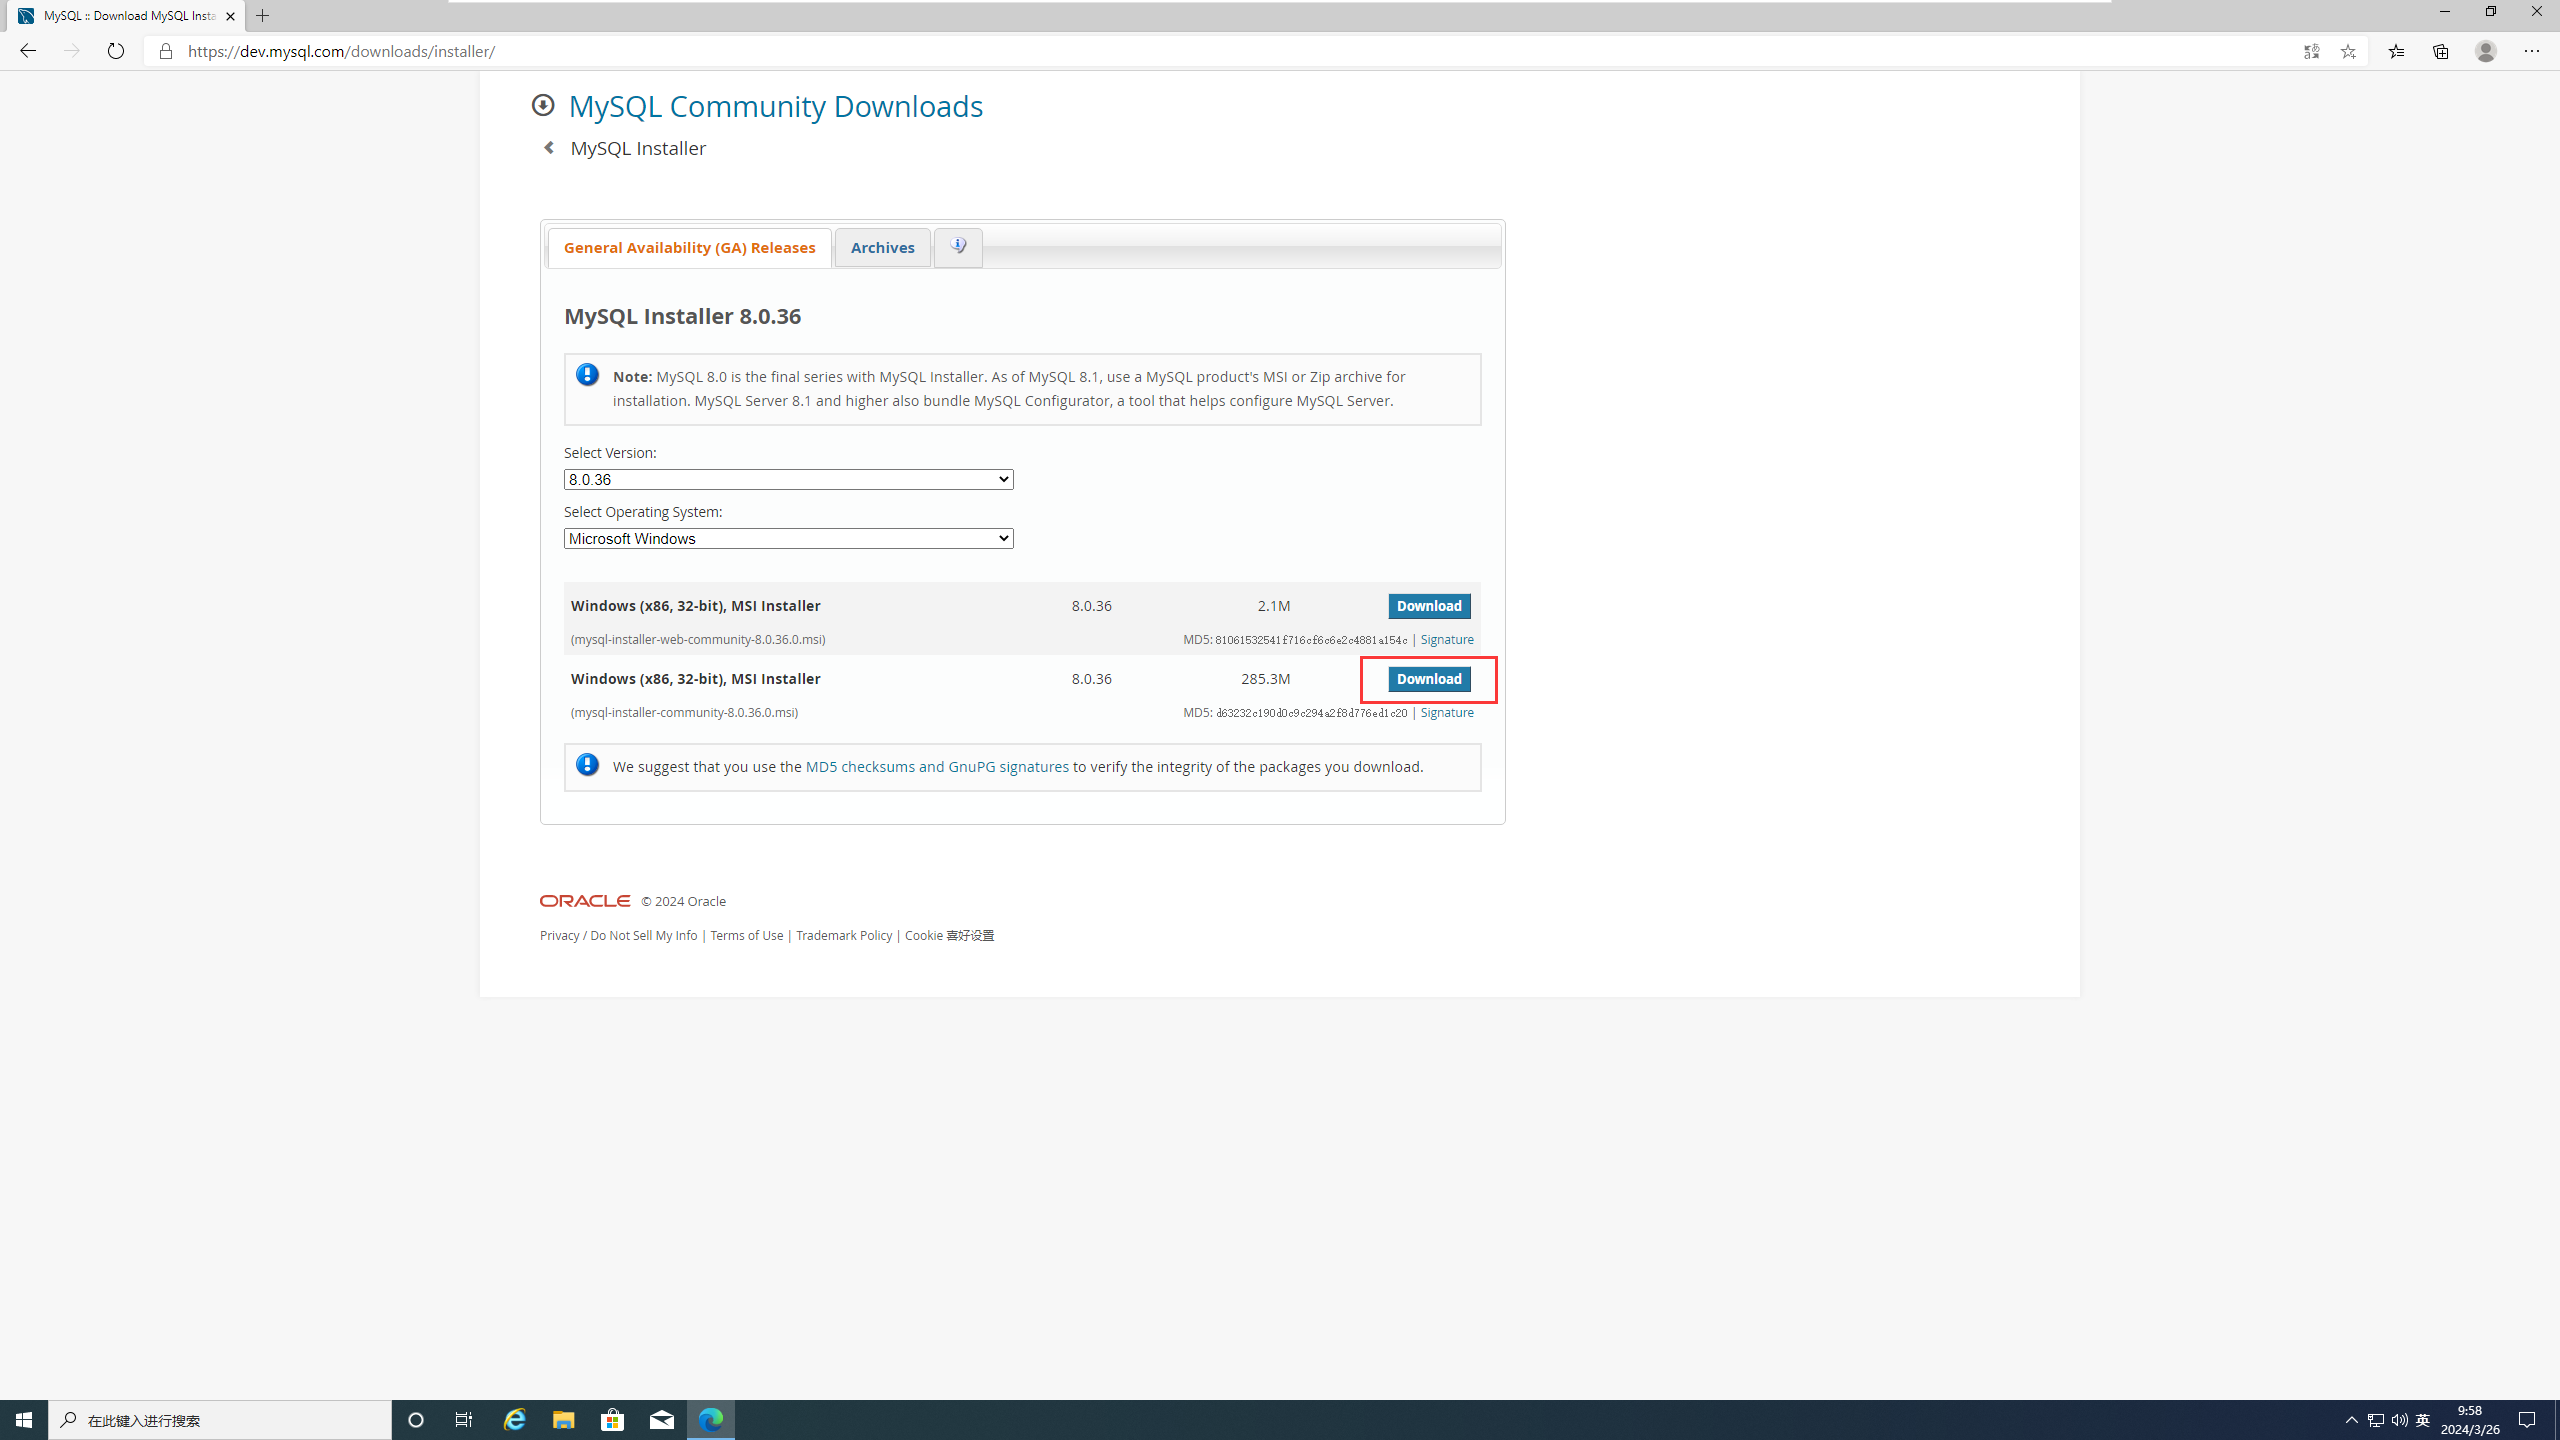Go back using the browser back arrow
2560x1440 pixels.
tap(27, 51)
